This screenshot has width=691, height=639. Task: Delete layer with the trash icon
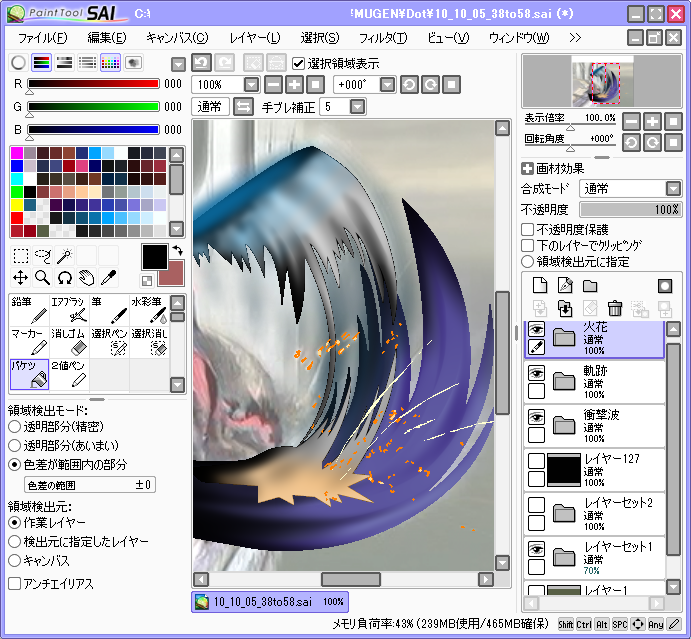click(x=616, y=307)
